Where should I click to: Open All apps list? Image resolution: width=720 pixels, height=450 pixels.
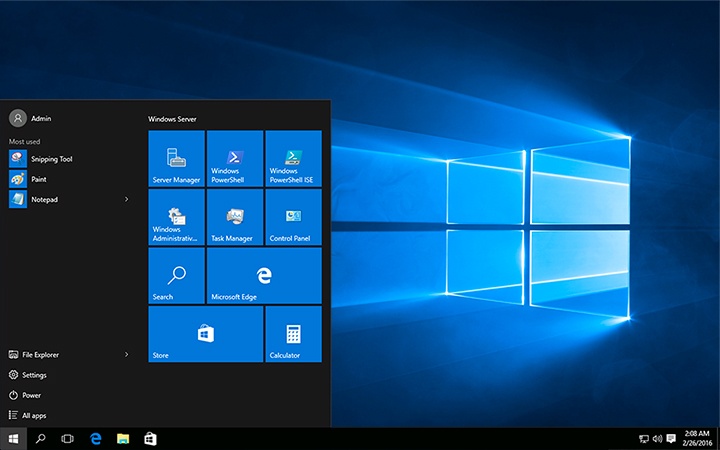click(x=28, y=416)
